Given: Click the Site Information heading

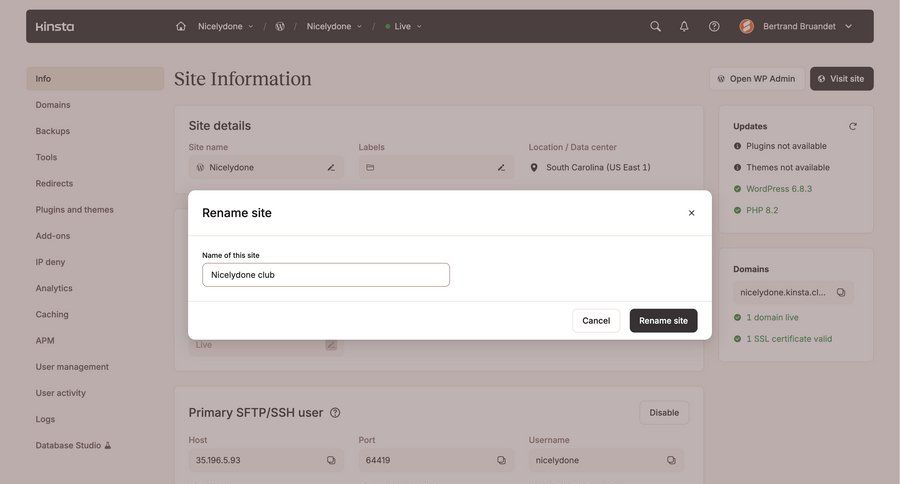Looking at the screenshot, I should 243,79.
